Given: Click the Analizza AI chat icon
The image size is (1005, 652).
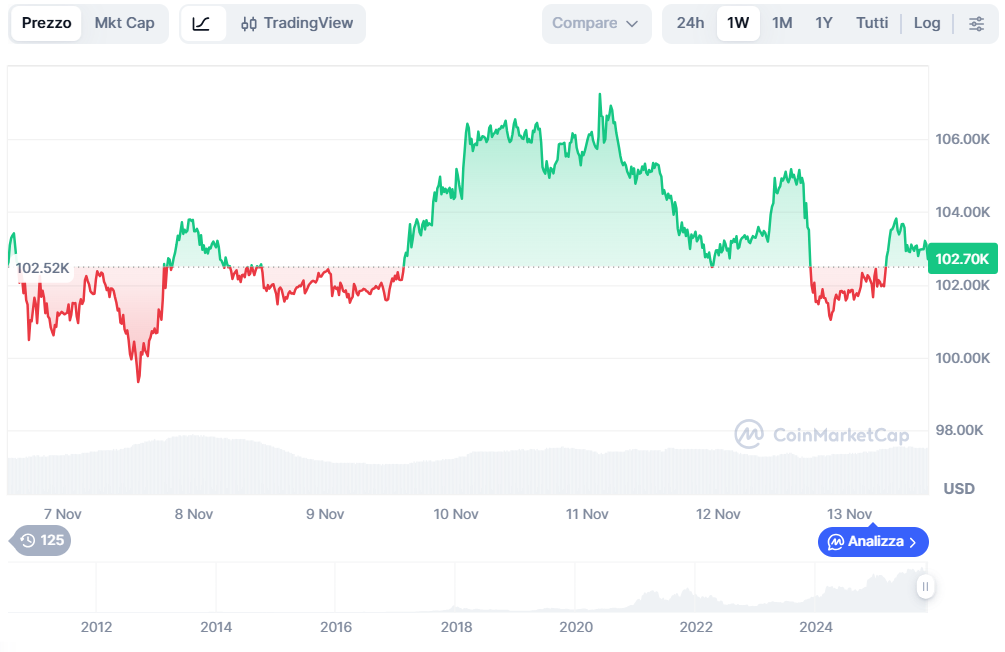Looking at the screenshot, I should click(835, 542).
